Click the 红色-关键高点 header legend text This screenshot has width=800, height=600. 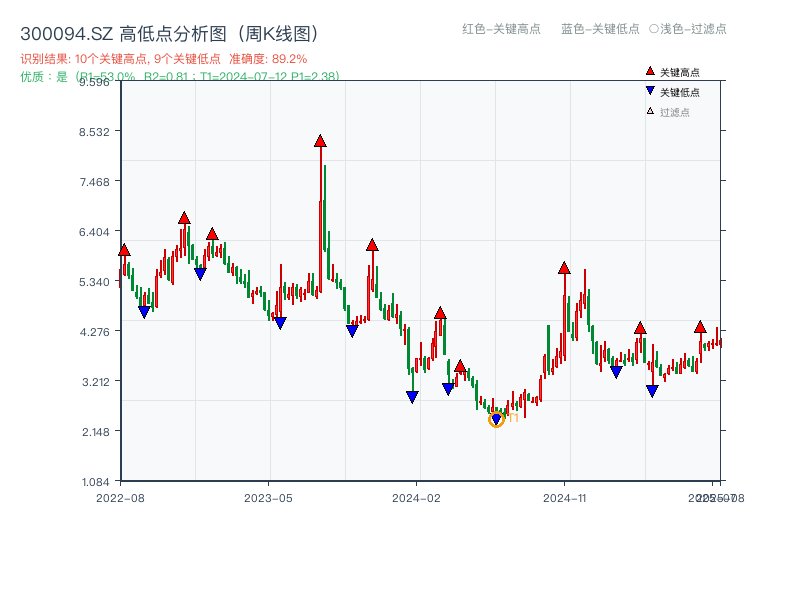[x=501, y=29]
